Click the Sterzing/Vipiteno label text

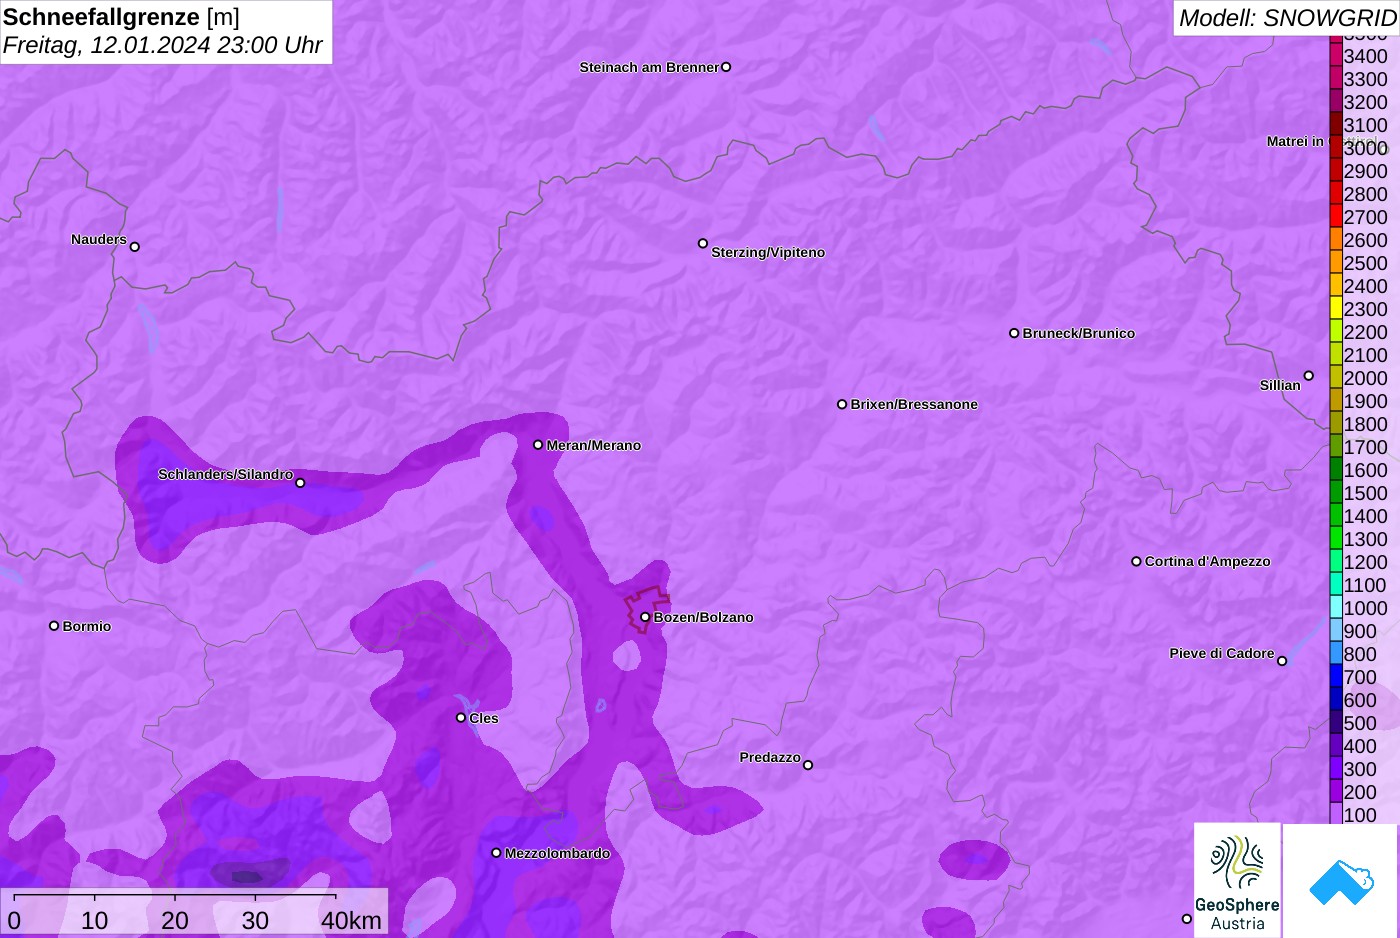point(768,252)
